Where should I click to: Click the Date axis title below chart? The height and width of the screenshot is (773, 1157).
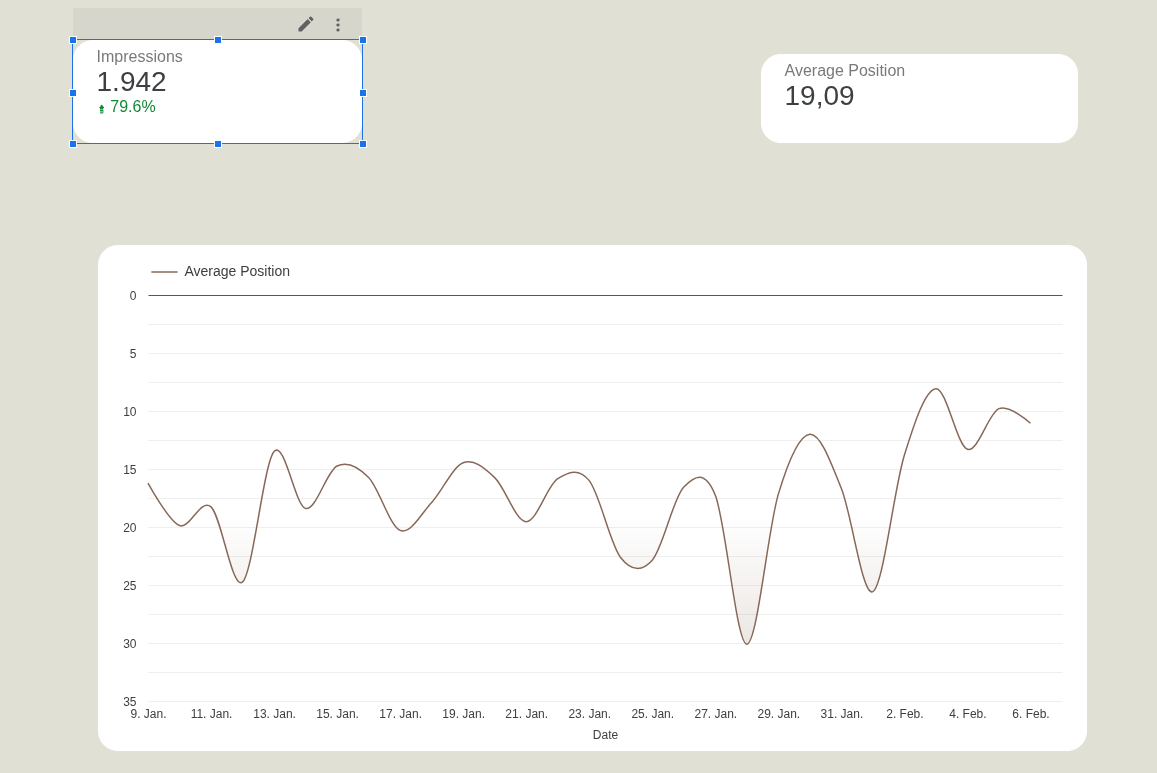605,735
